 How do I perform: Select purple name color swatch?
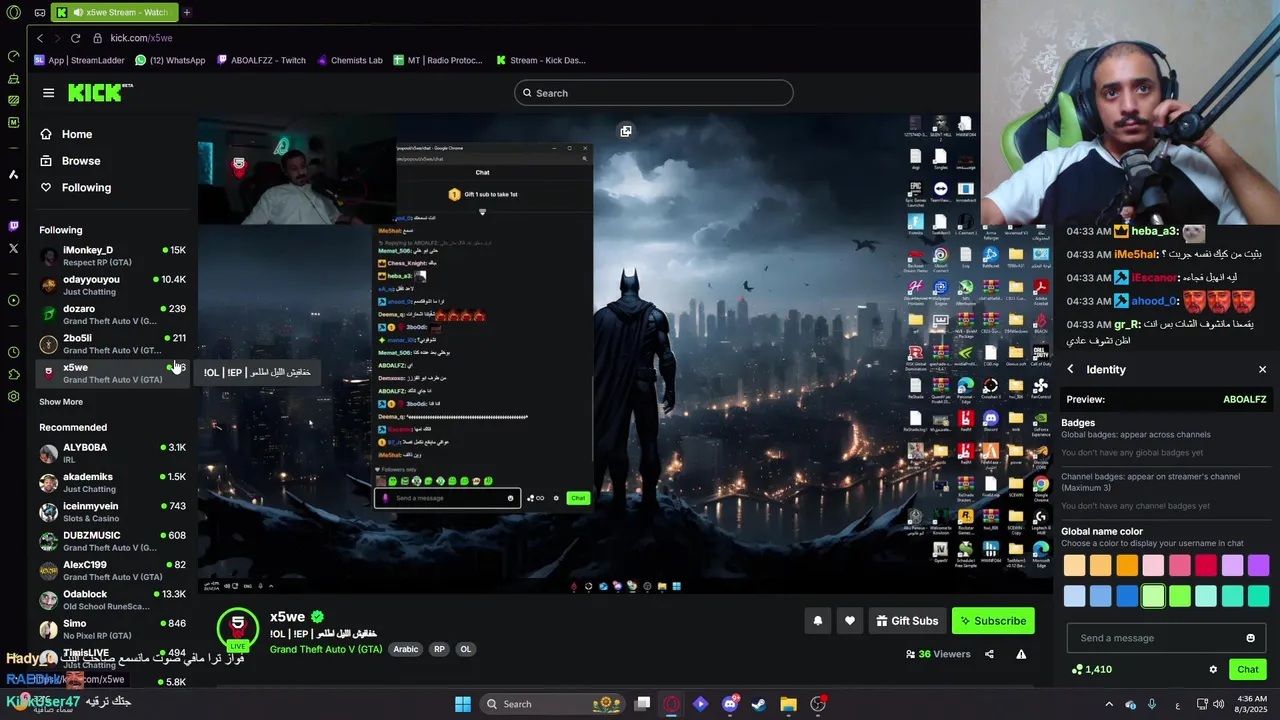(x=1258, y=566)
